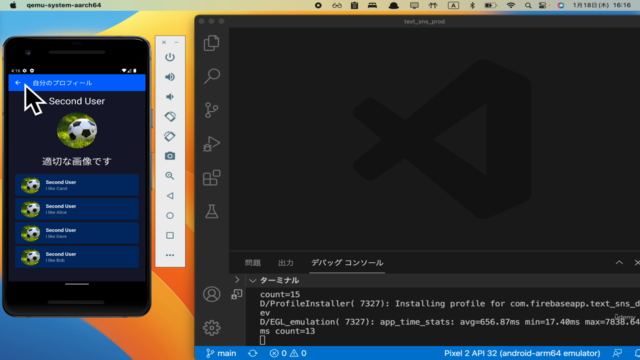Open the Run and Debug view
Image resolution: width=640 pixels, height=360 pixels.
(x=211, y=144)
